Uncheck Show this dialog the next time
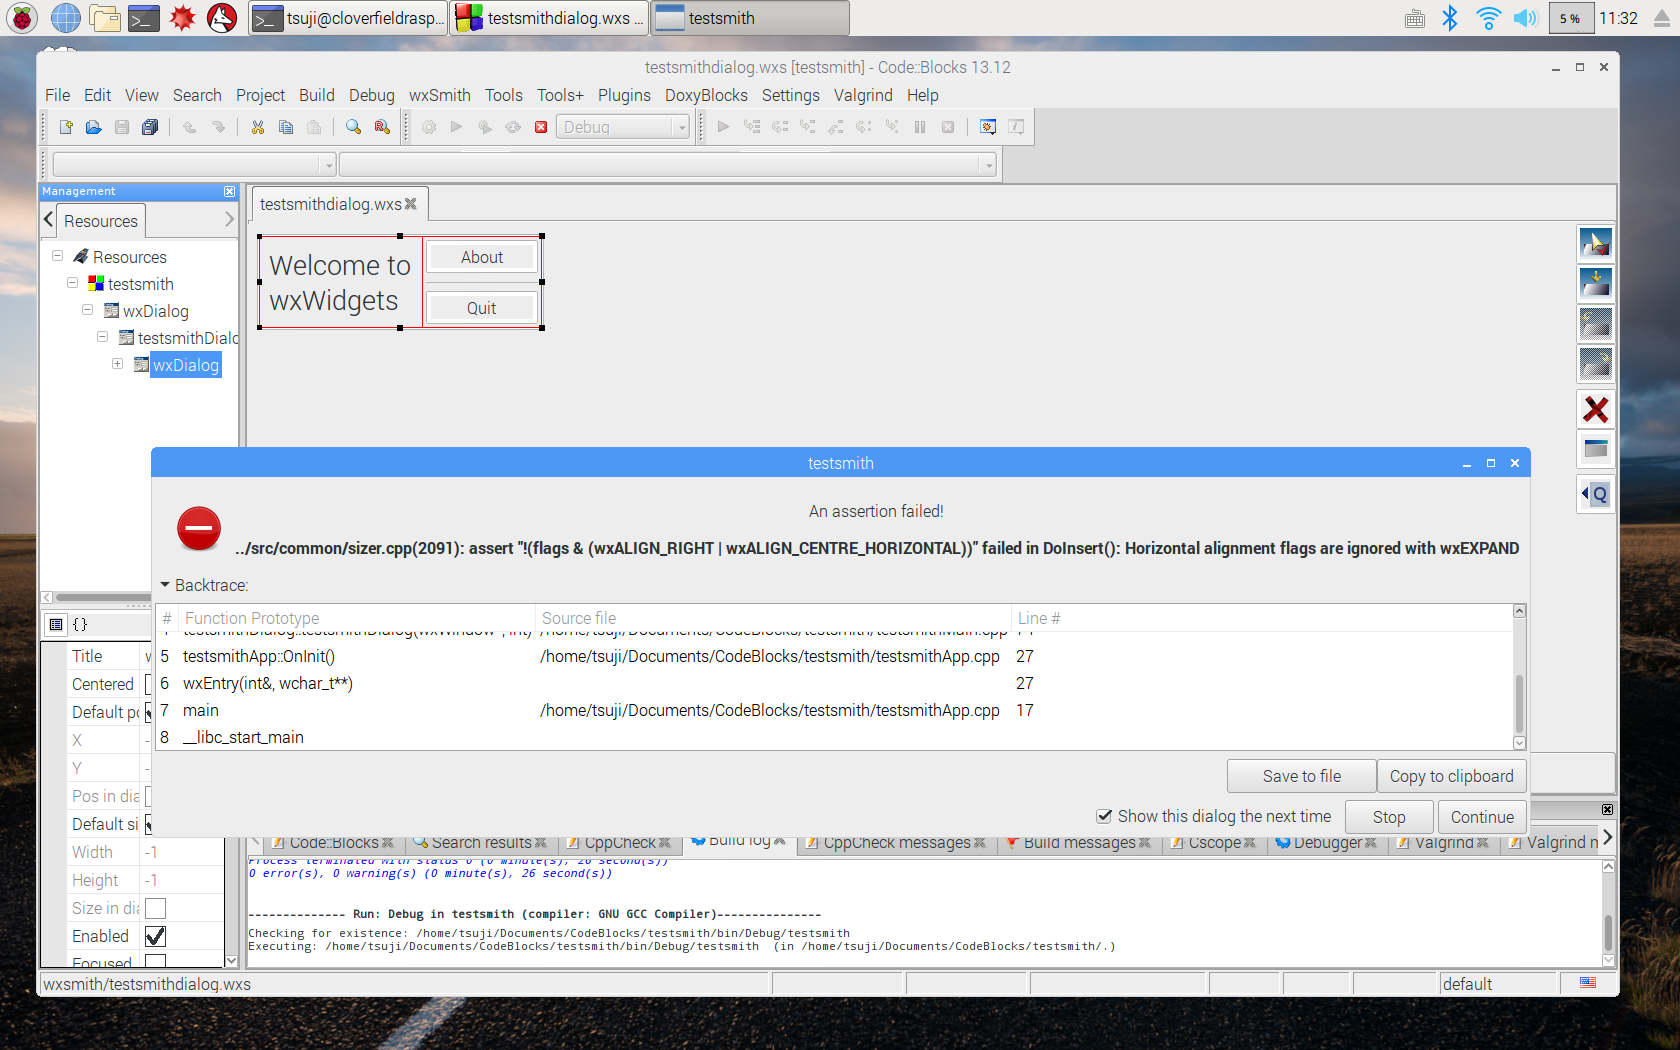The width and height of the screenshot is (1680, 1050). tap(1104, 816)
